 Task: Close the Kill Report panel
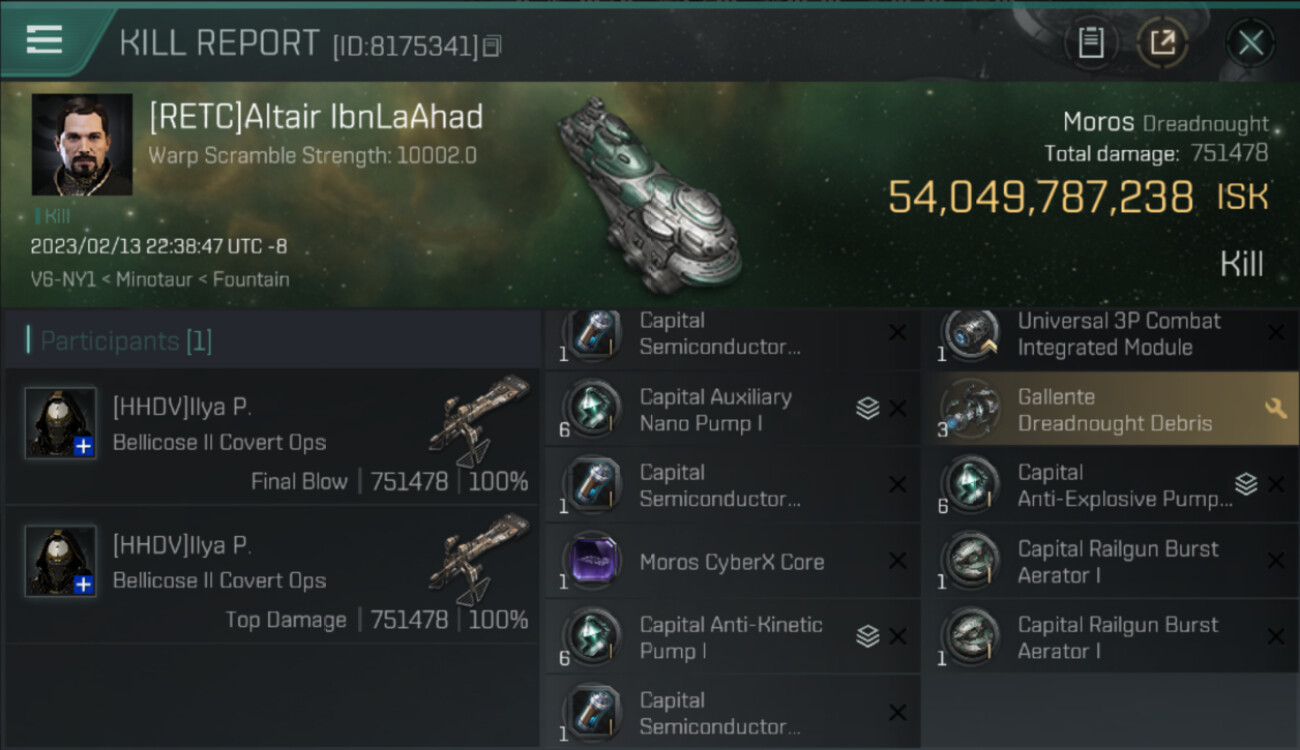[1250, 43]
